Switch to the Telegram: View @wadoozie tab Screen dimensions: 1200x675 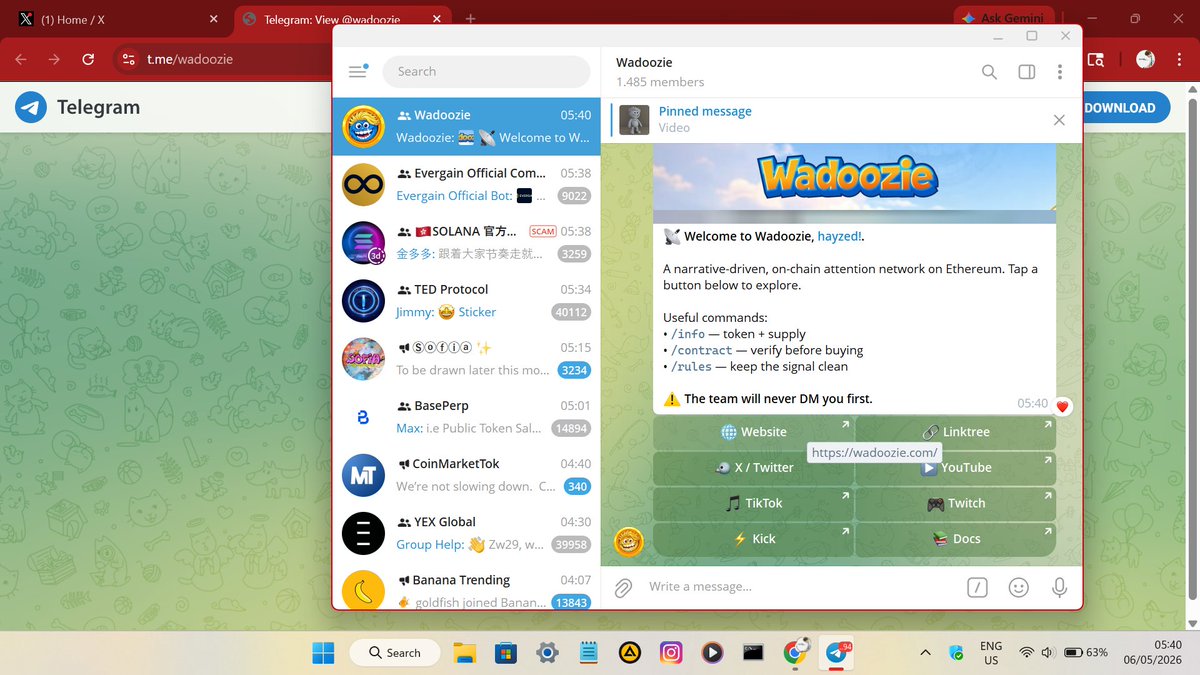pyautogui.click(x=343, y=19)
